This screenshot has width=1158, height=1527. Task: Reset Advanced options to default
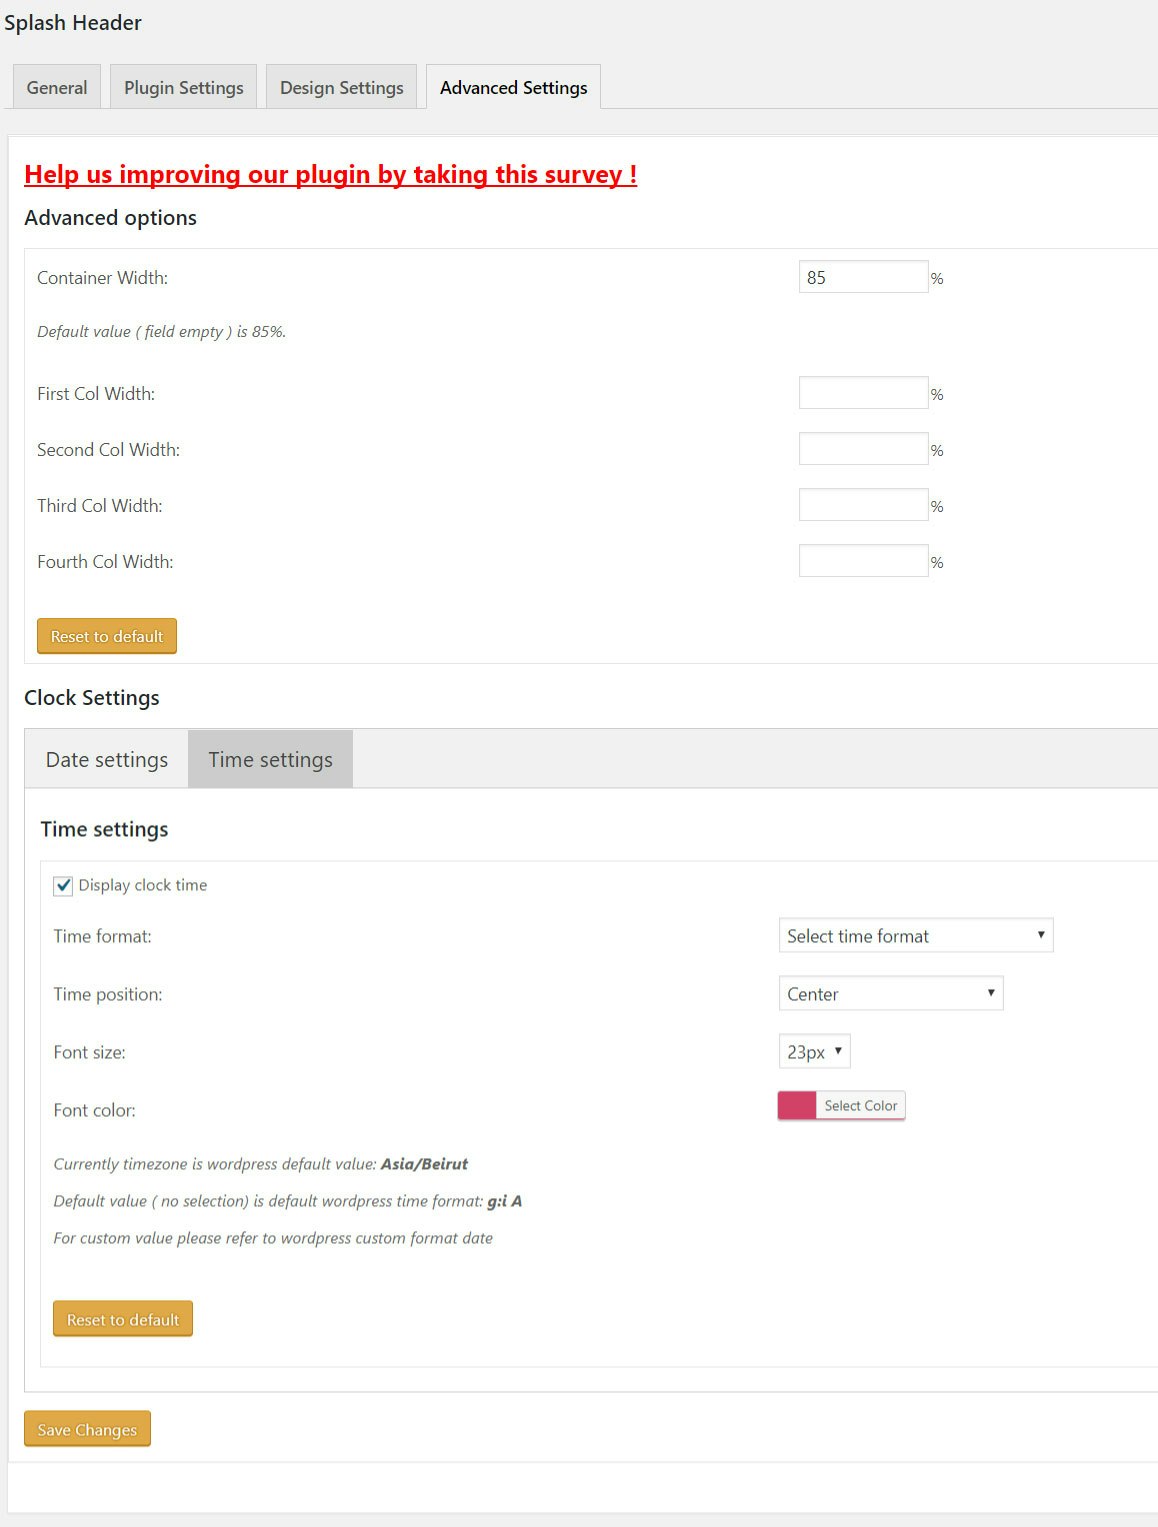(x=107, y=636)
